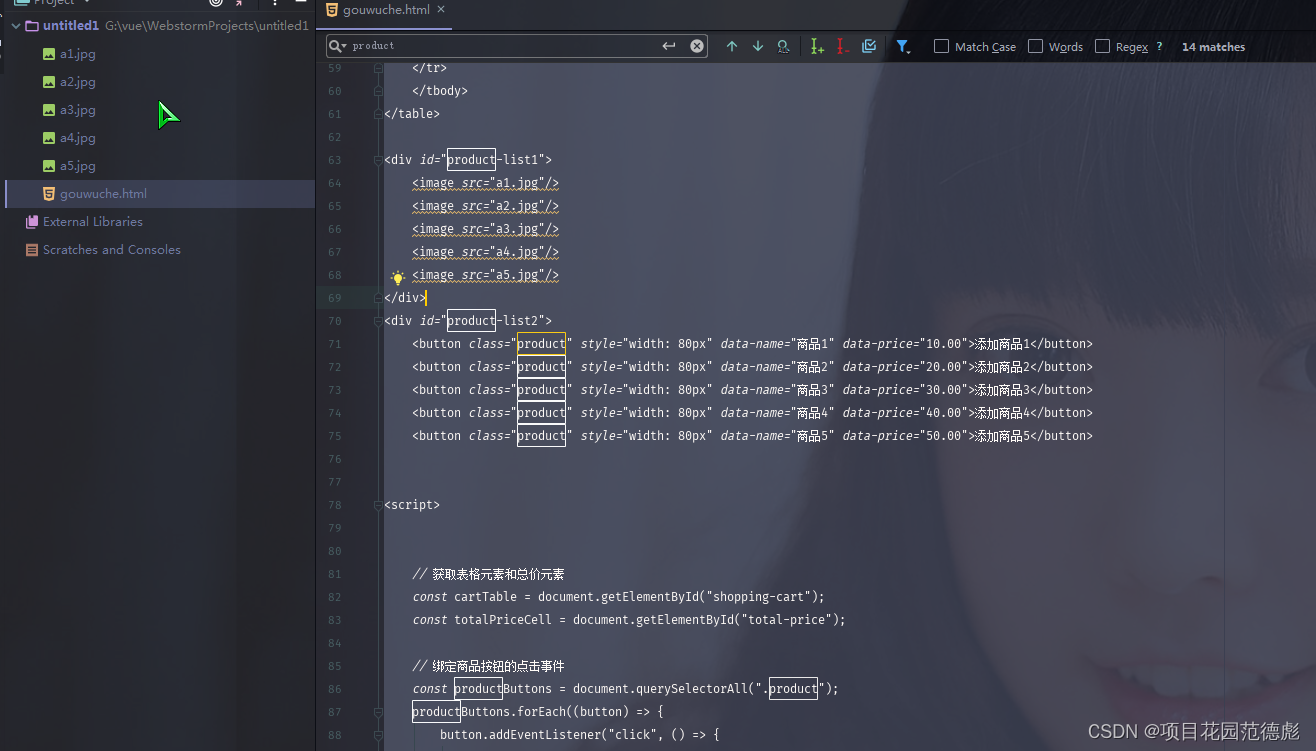The height and width of the screenshot is (751, 1316).
Task: Add selection for next occurrence icon
Action: tap(817, 46)
